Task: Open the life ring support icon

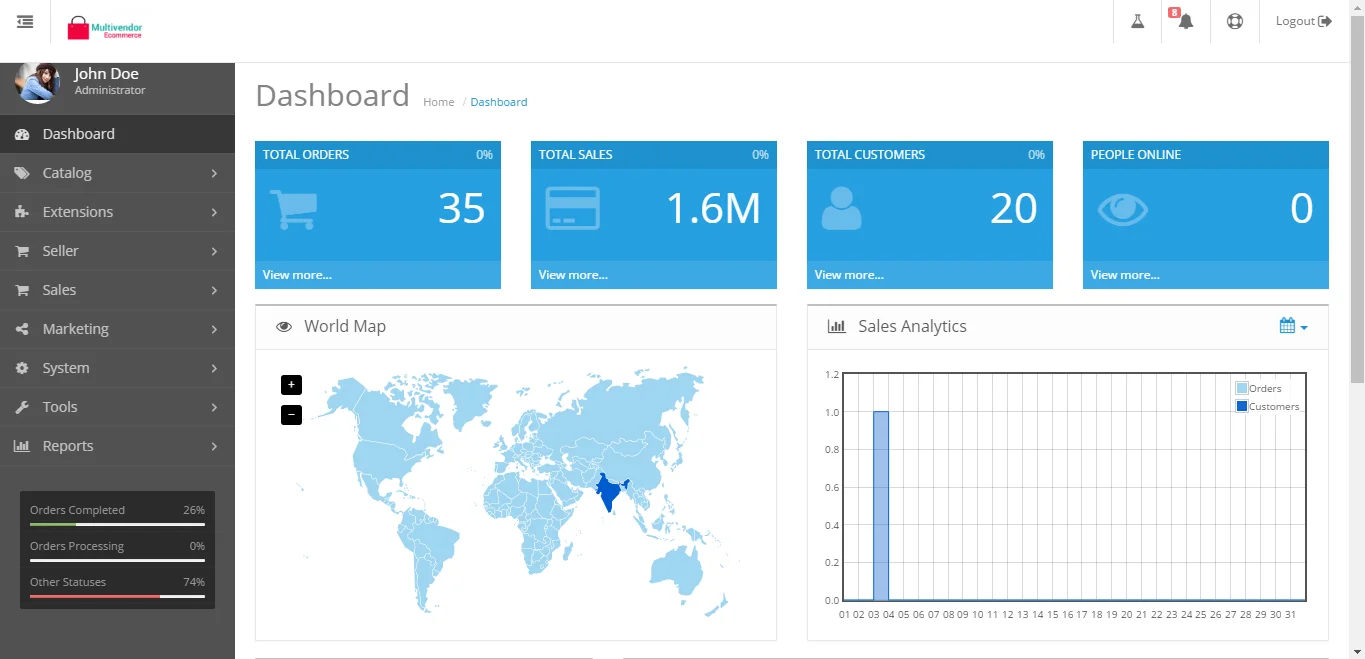Action: click(x=1235, y=21)
